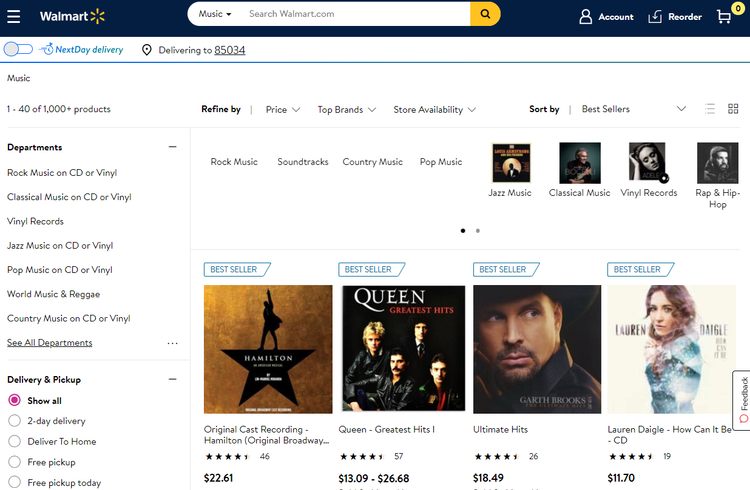Click the three dots beside See All Departments
The image size is (750, 490).
173,343
